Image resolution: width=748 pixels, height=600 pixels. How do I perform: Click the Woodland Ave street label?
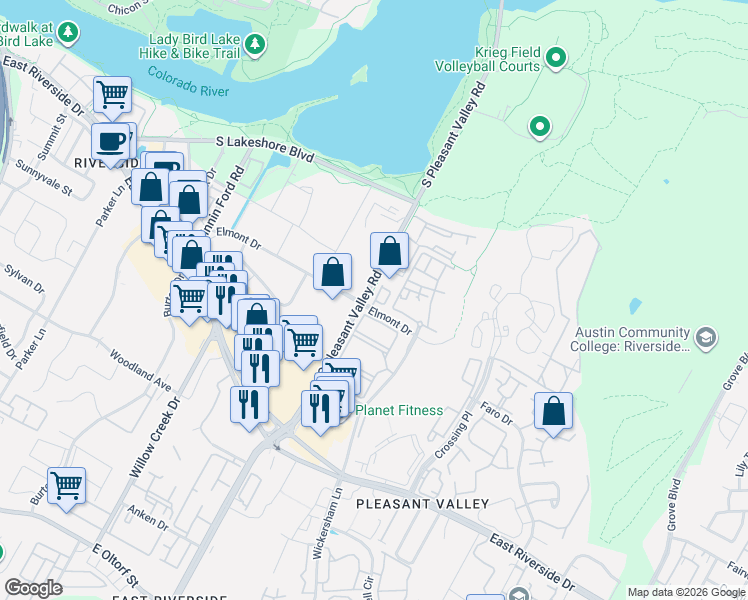coord(140,371)
